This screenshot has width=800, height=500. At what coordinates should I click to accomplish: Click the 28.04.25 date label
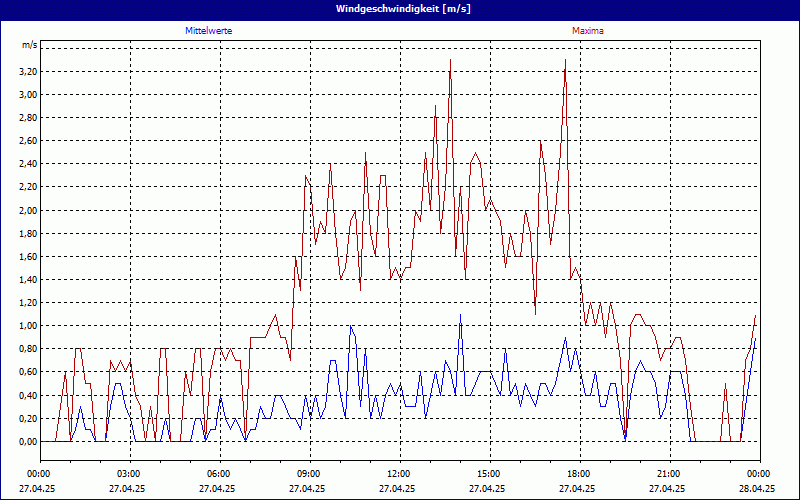pyautogui.click(x=758, y=489)
